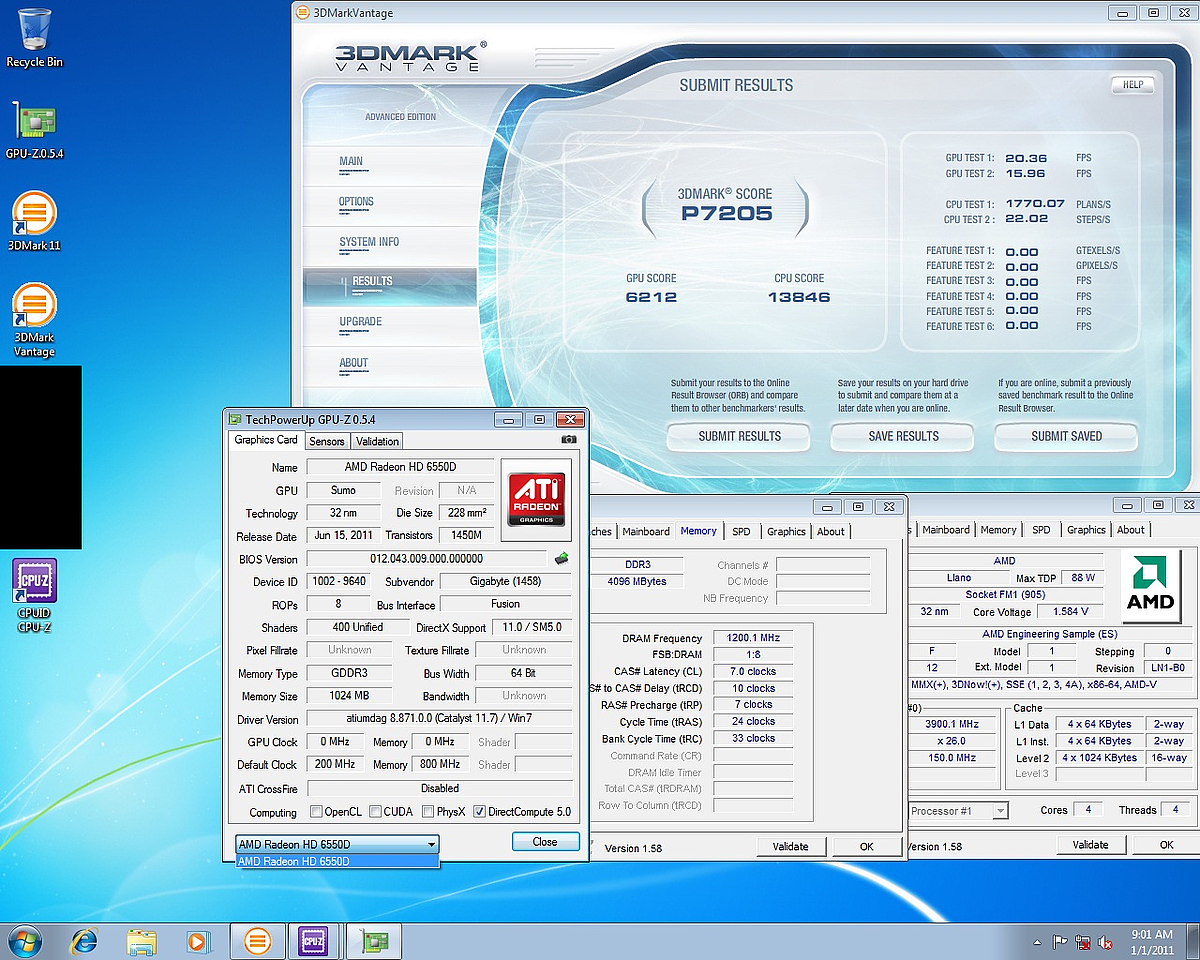Image resolution: width=1200 pixels, height=960 pixels.
Task: Enable the OpenCL checkbox
Action: [316, 812]
